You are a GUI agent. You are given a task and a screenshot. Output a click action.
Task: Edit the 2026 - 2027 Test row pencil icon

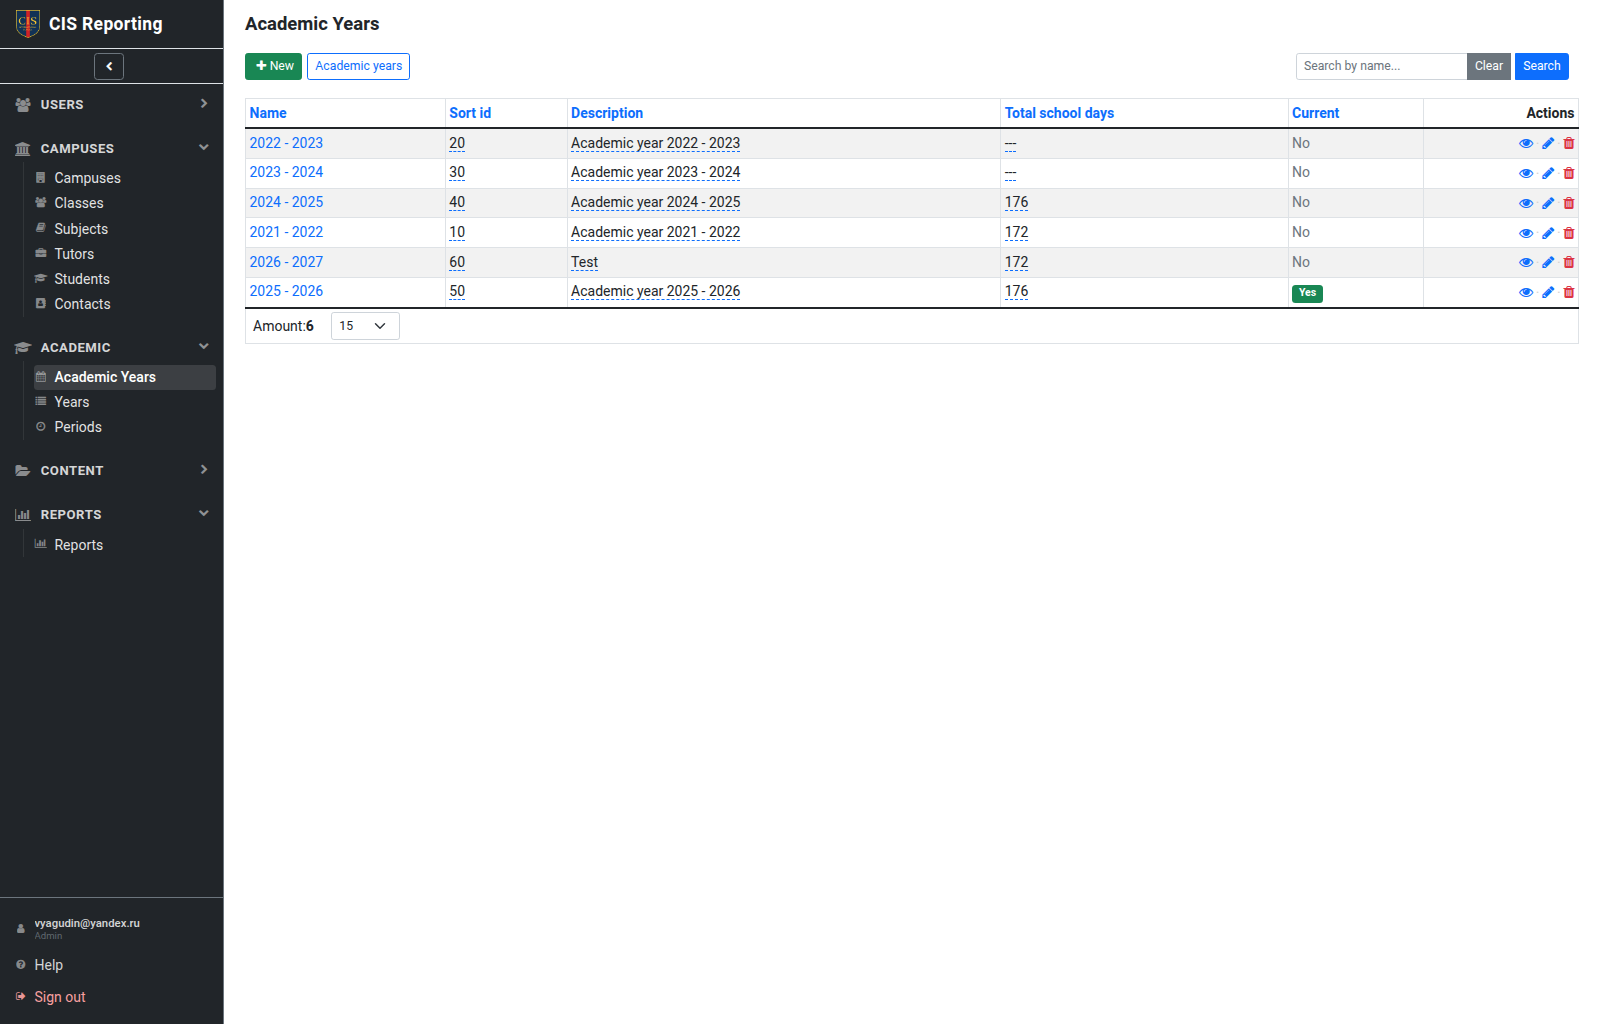1548,263
